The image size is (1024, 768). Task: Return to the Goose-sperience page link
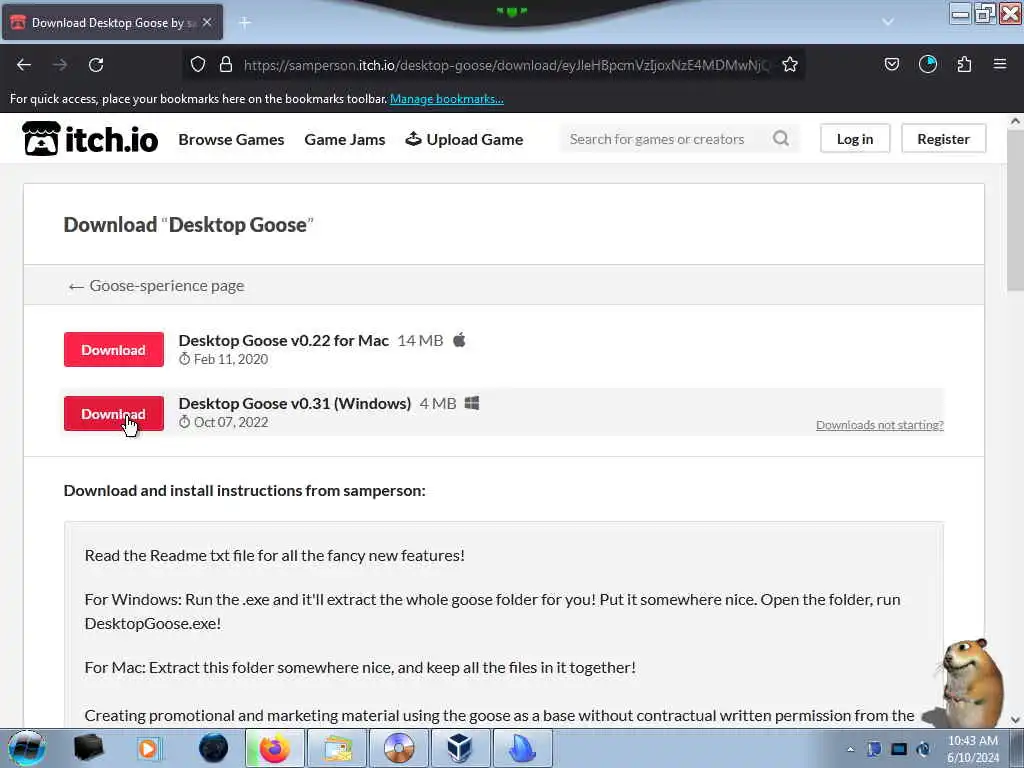tap(156, 285)
